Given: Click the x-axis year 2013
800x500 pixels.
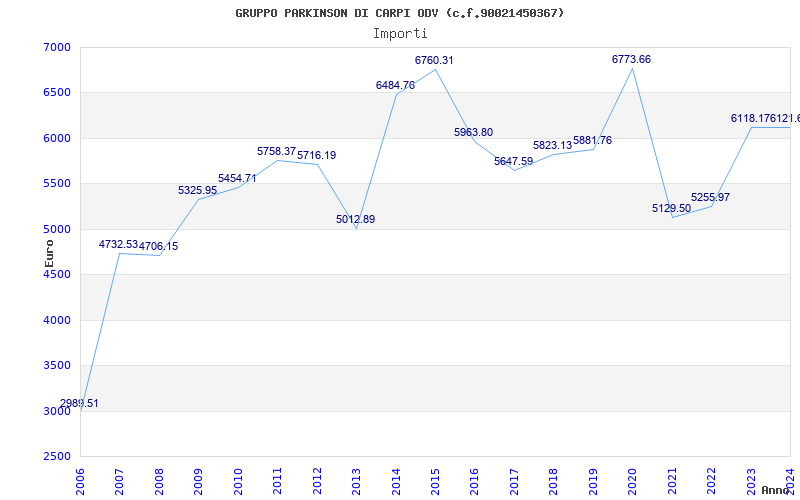Looking at the screenshot, I should coord(356,483).
